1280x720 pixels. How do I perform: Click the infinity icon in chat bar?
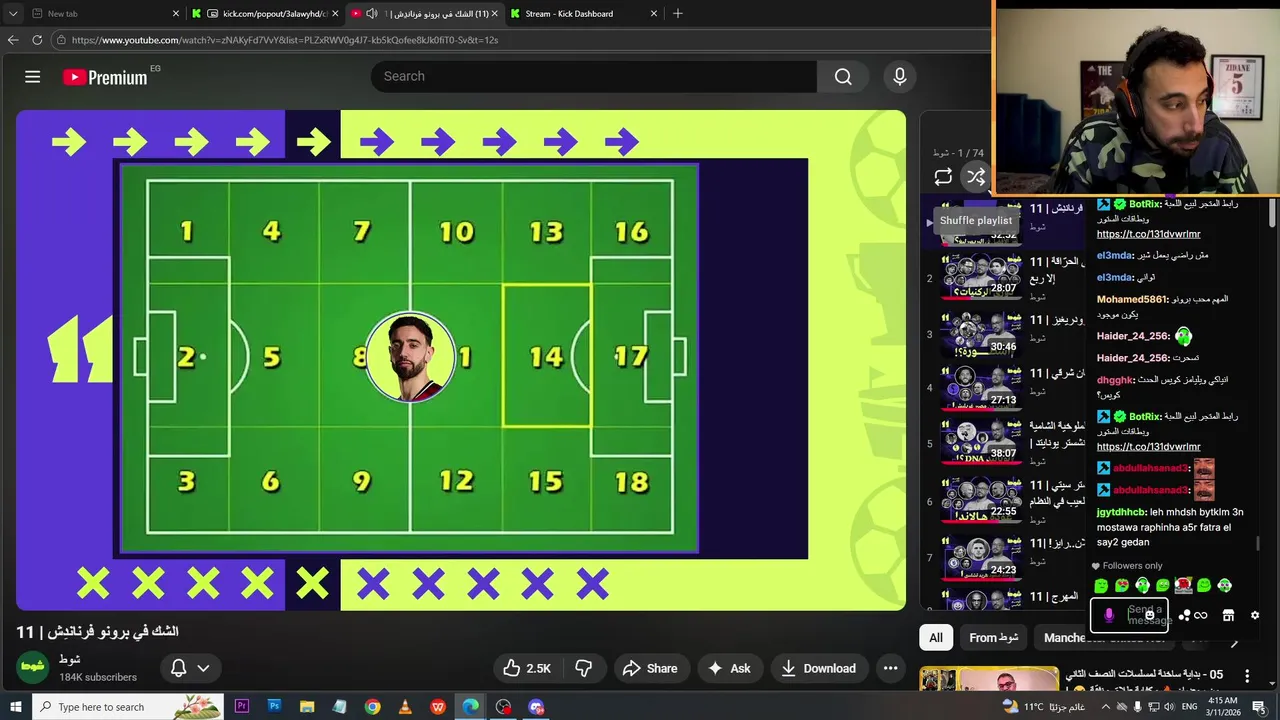tap(1200, 616)
